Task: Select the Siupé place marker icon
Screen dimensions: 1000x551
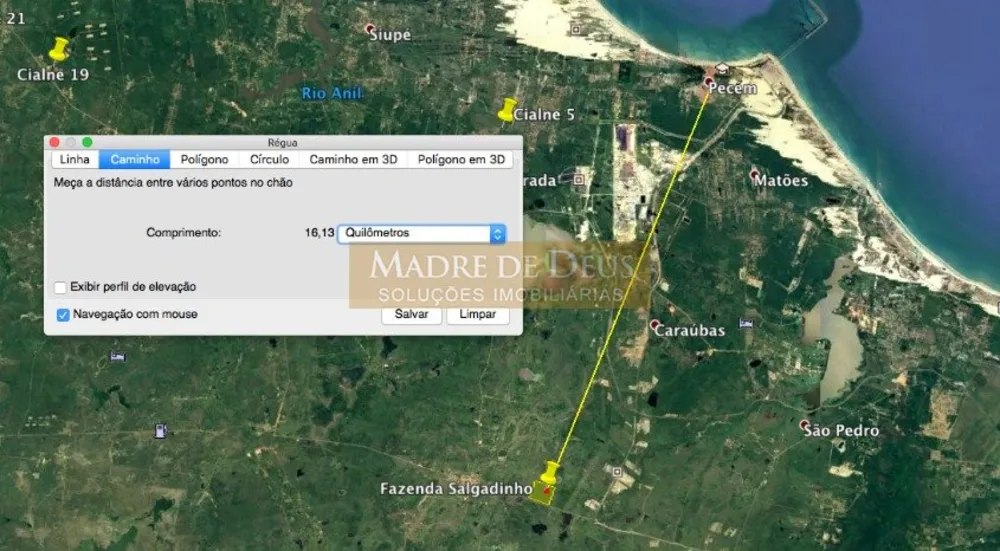Action: pyautogui.click(x=369, y=29)
